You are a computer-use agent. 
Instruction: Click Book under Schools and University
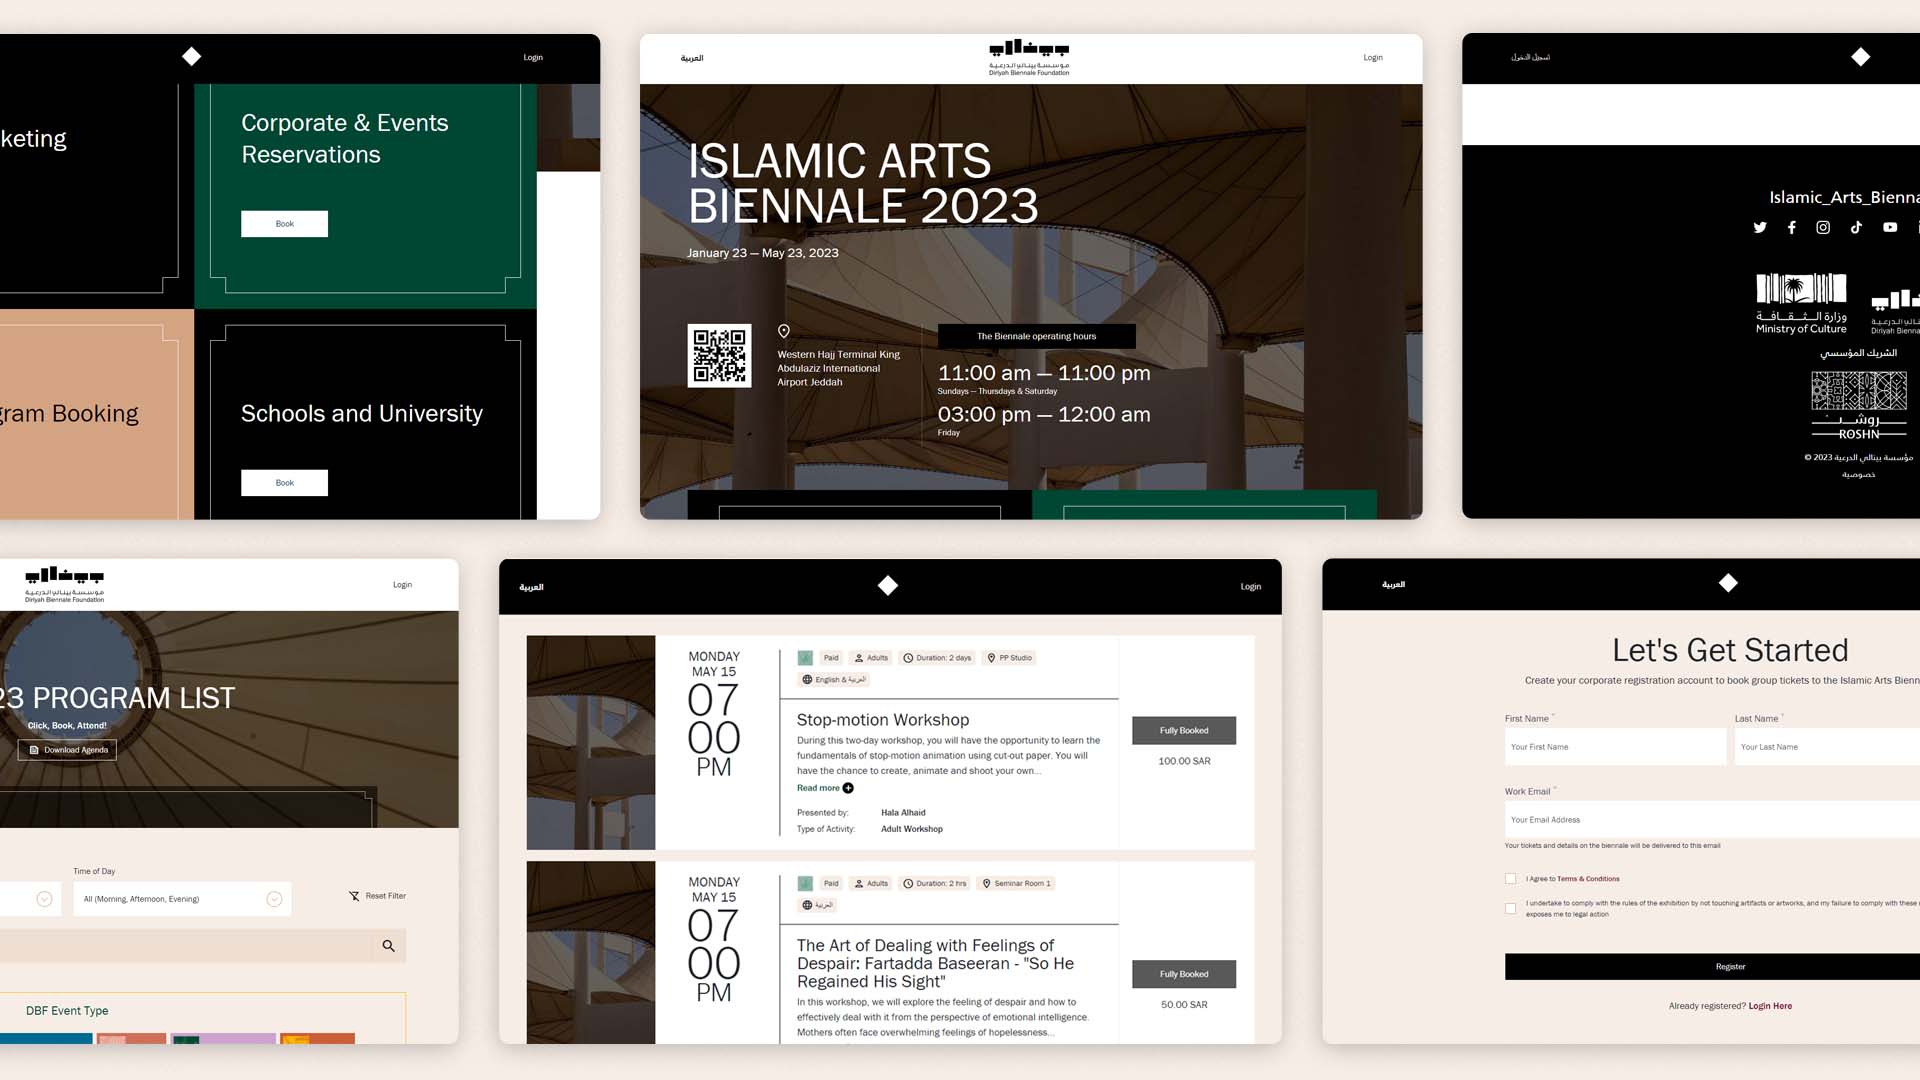click(284, 483)
